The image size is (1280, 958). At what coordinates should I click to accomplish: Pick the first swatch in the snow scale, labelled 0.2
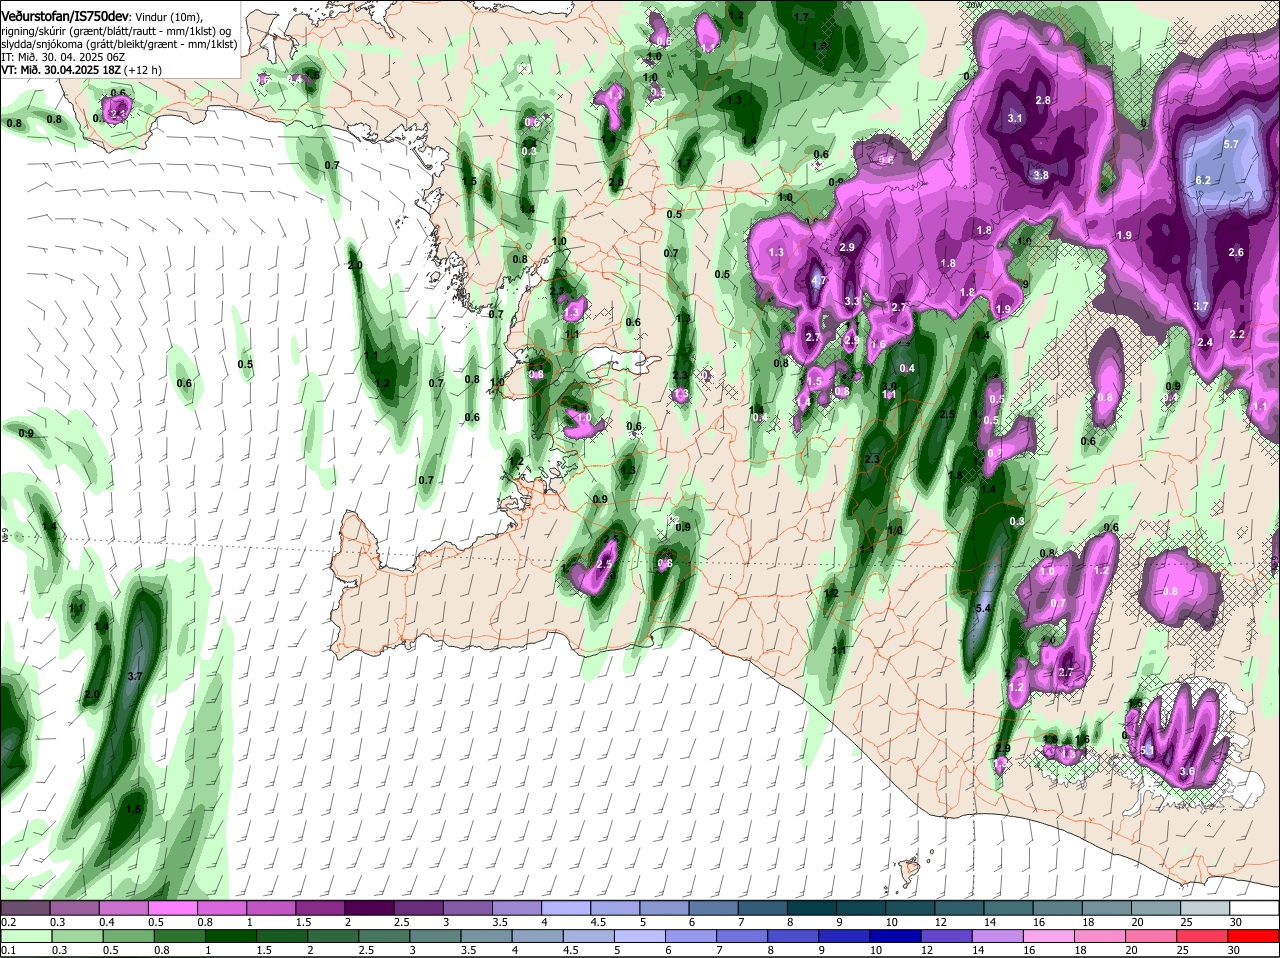pos(26,908)
